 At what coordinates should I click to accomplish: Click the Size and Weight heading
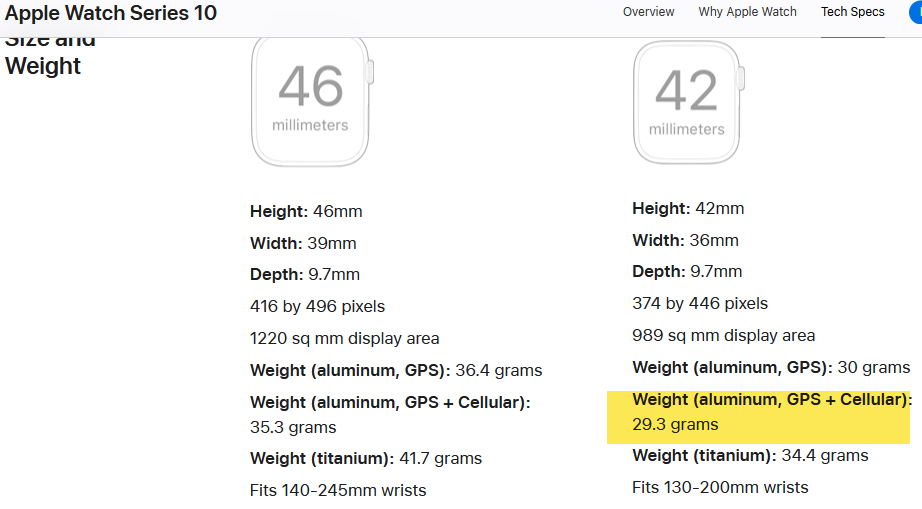[50, 56]
